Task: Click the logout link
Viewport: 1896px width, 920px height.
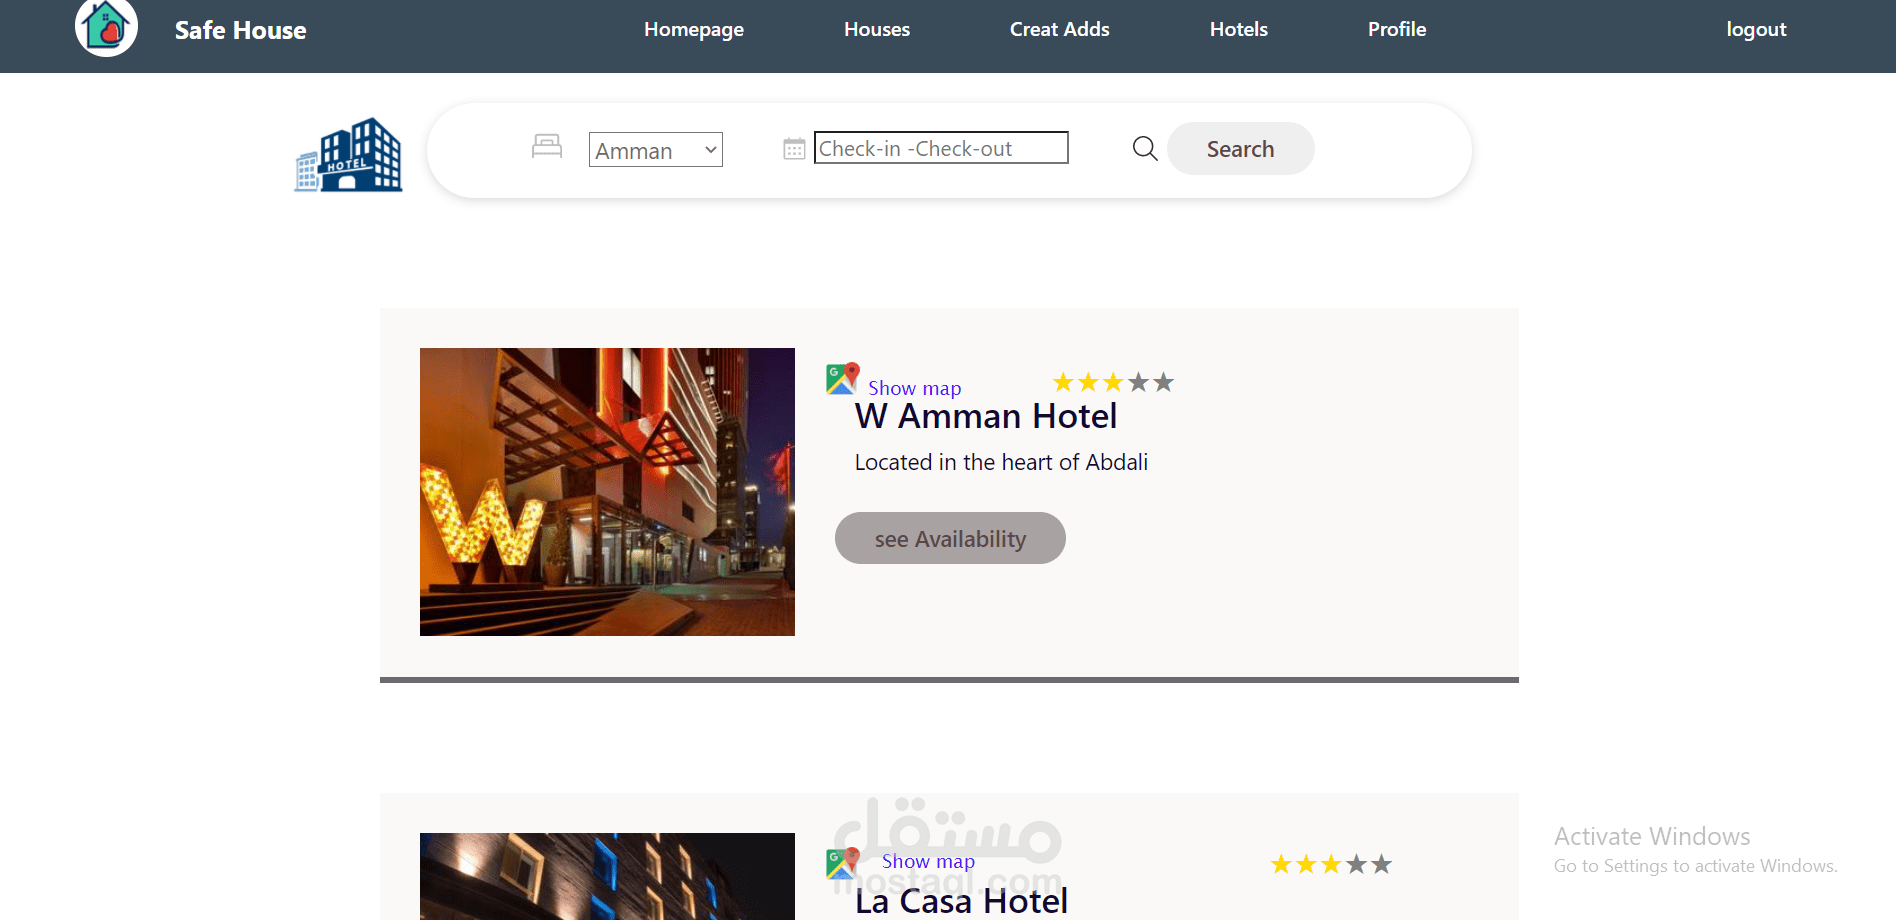Action: point(1756,30)
